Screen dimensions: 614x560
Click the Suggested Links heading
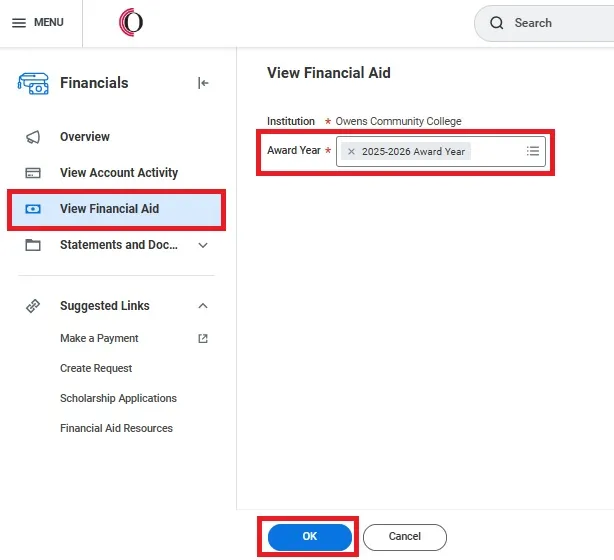[x=105, y=306]
